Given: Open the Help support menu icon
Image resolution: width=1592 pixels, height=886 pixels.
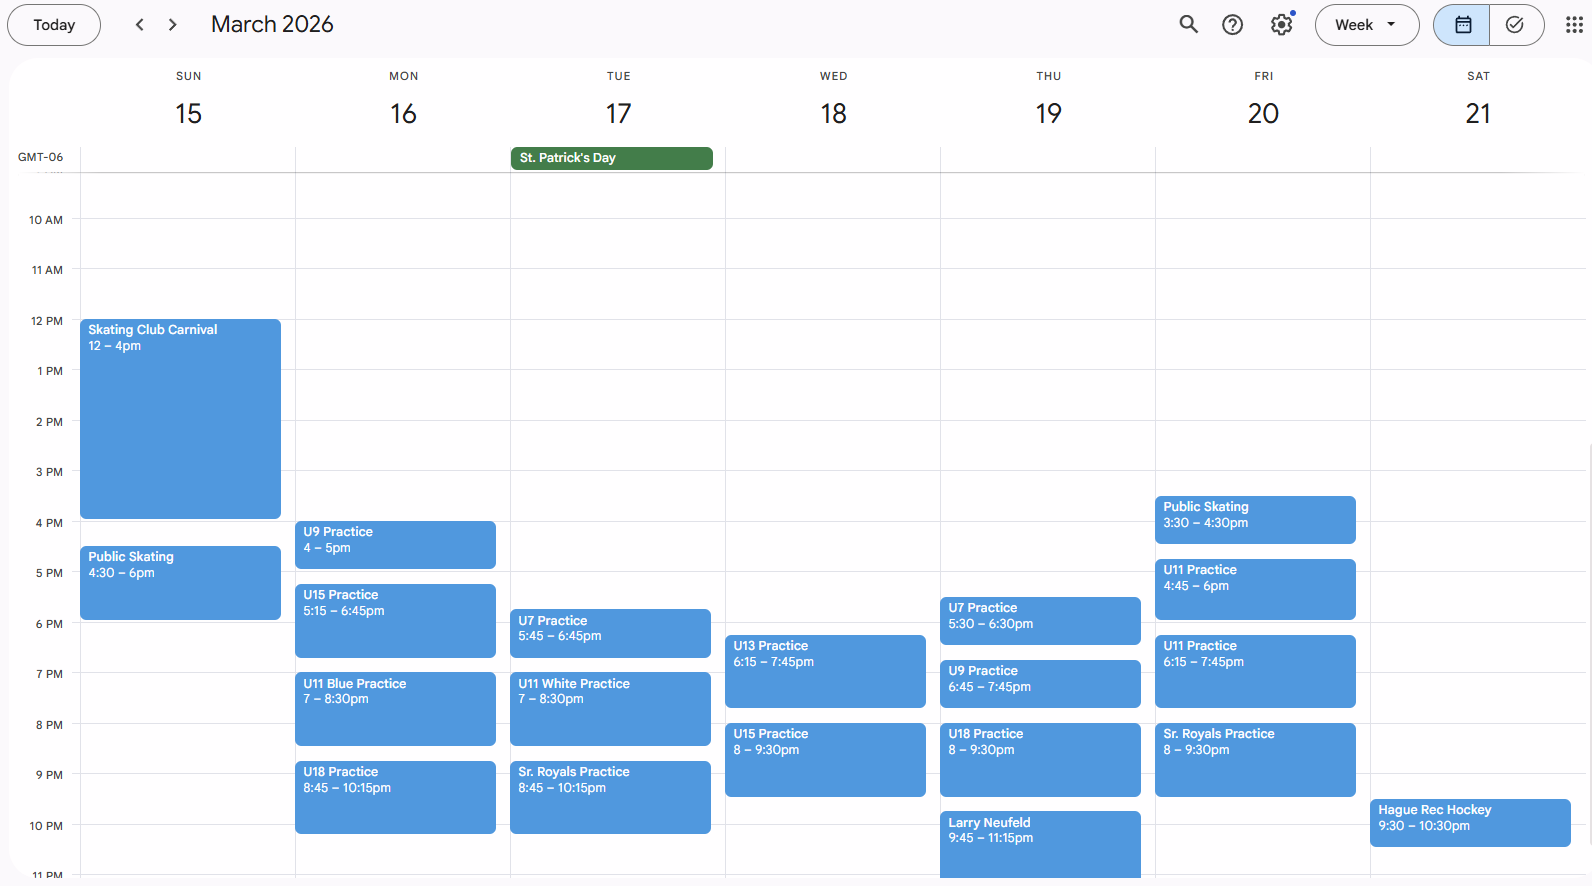Looking at the screenshot, I should (x=1232, y=25).
